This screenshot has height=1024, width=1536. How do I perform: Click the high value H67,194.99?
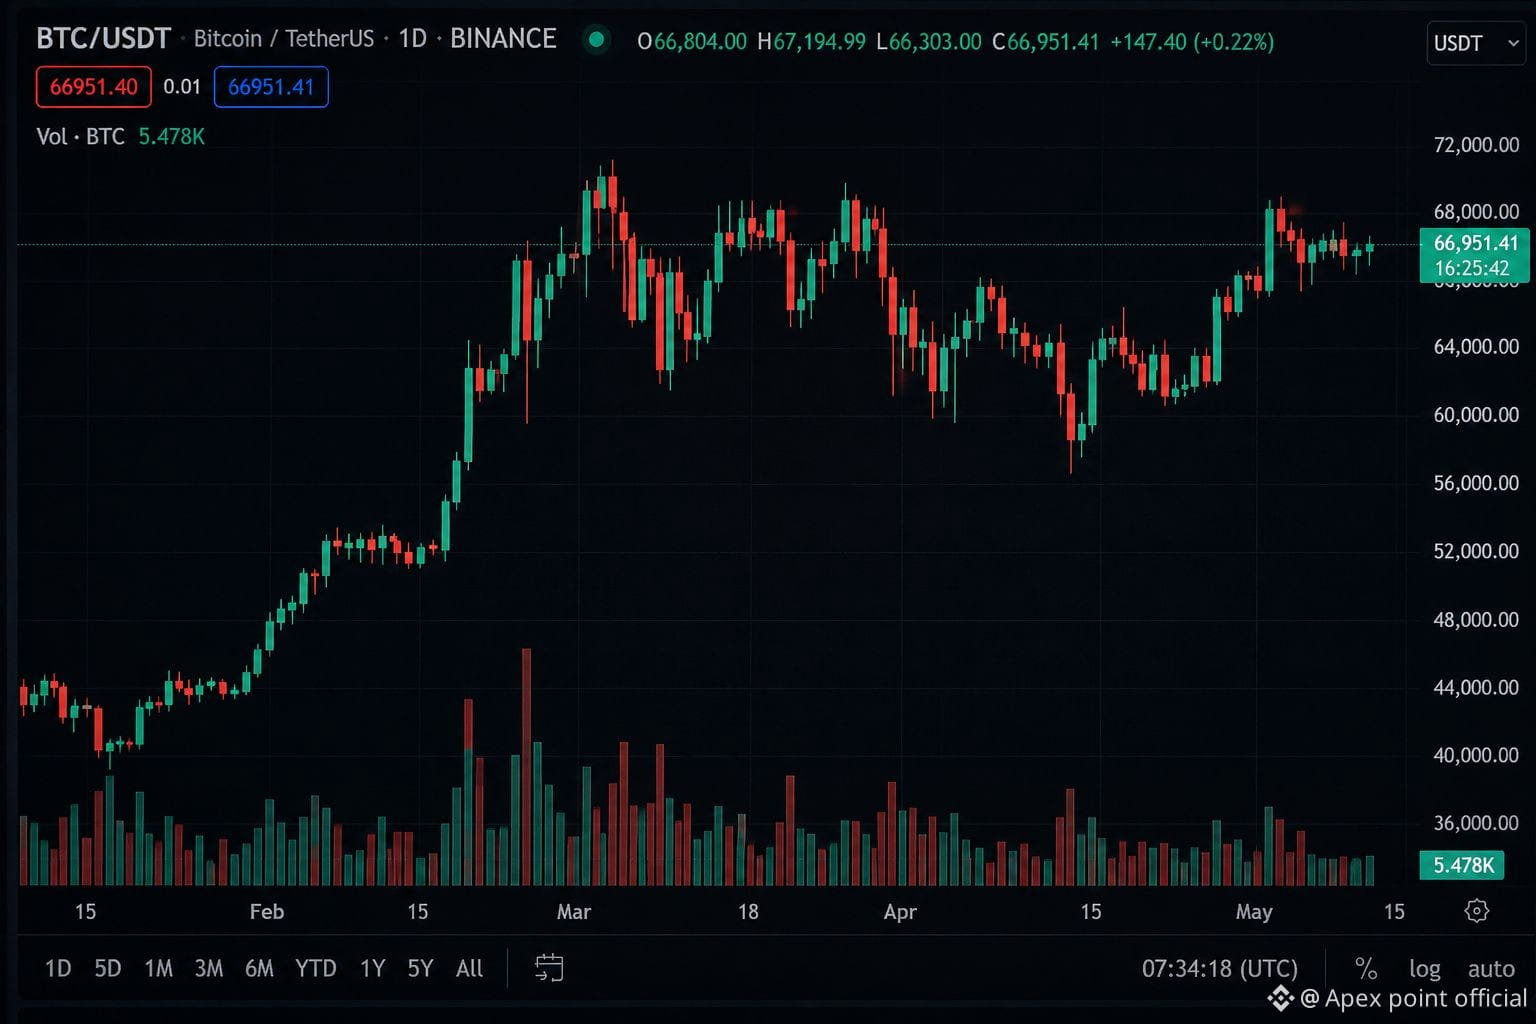click(811, 42)
